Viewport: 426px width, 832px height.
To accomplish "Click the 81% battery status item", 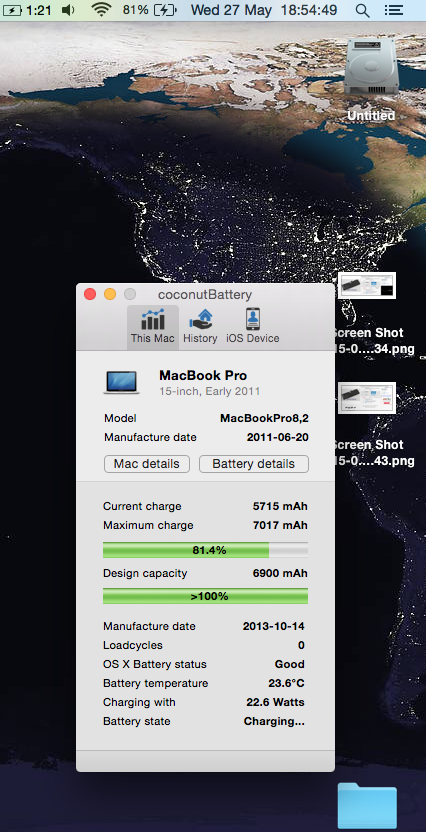I will [151, 10].
